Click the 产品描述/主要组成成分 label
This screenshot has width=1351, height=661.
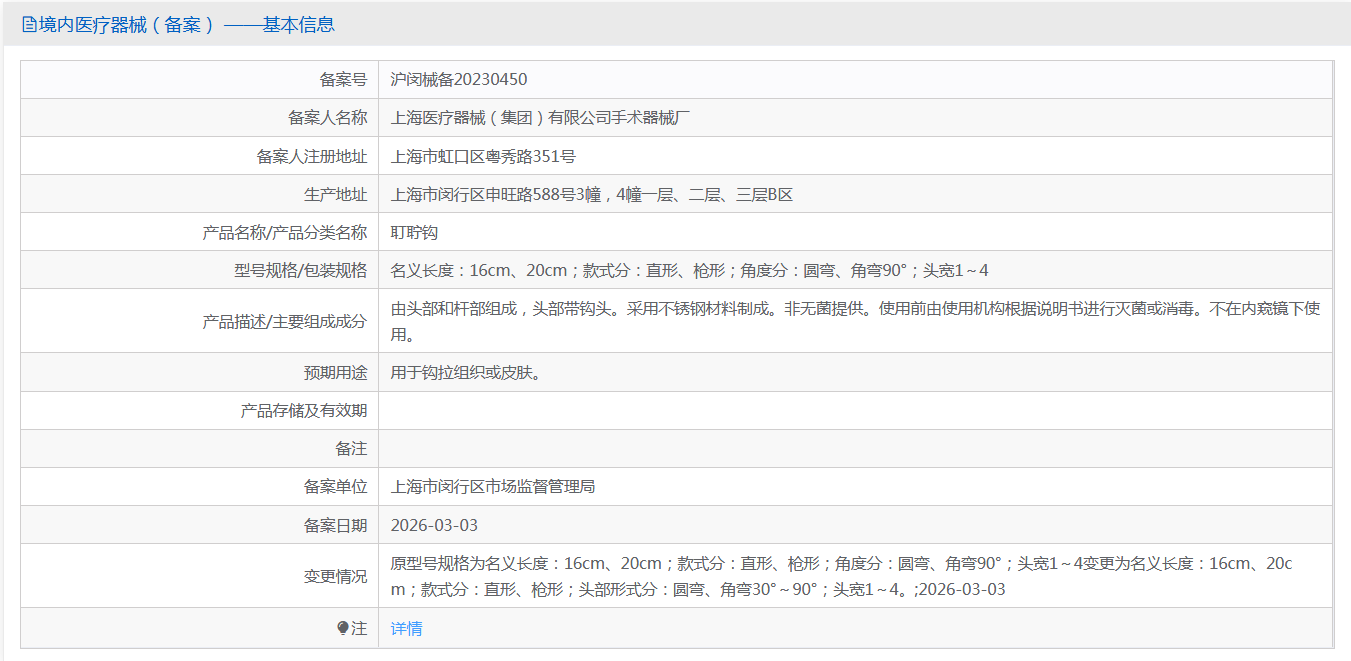point(284,321)
